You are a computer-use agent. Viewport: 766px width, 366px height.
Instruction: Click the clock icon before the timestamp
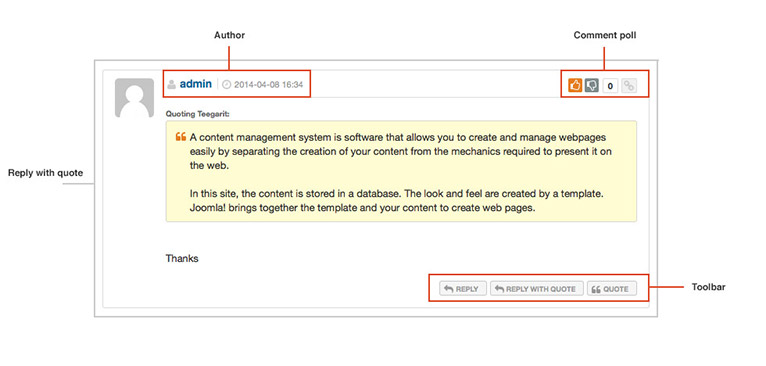(226, 85)
